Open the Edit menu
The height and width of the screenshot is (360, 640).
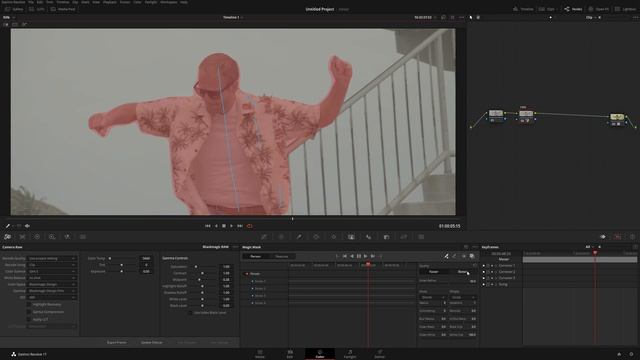[x=40, y=2]
